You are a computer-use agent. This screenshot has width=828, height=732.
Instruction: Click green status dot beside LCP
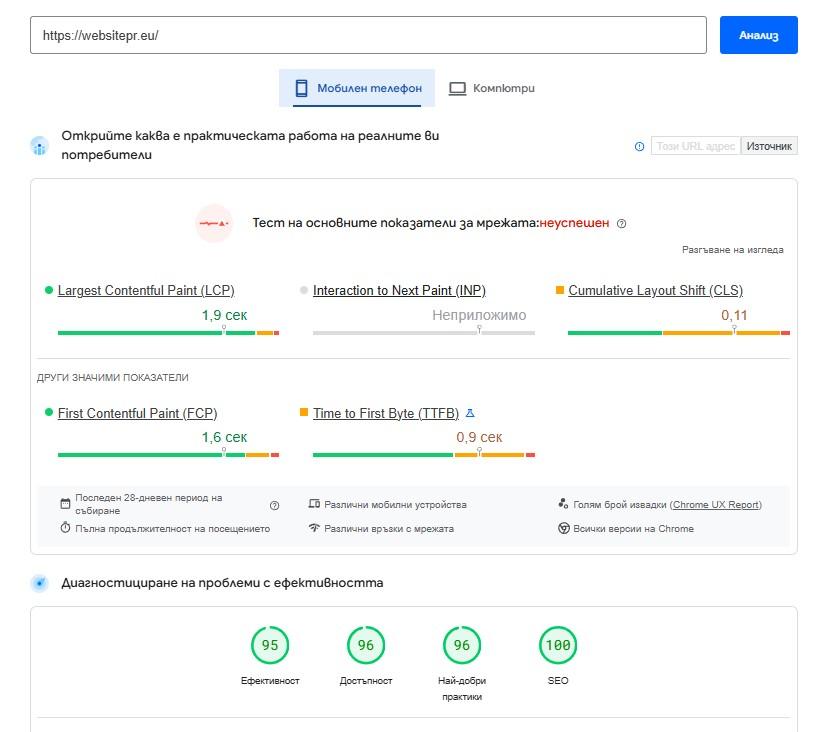pyautogui.click(x=49, y=290)
